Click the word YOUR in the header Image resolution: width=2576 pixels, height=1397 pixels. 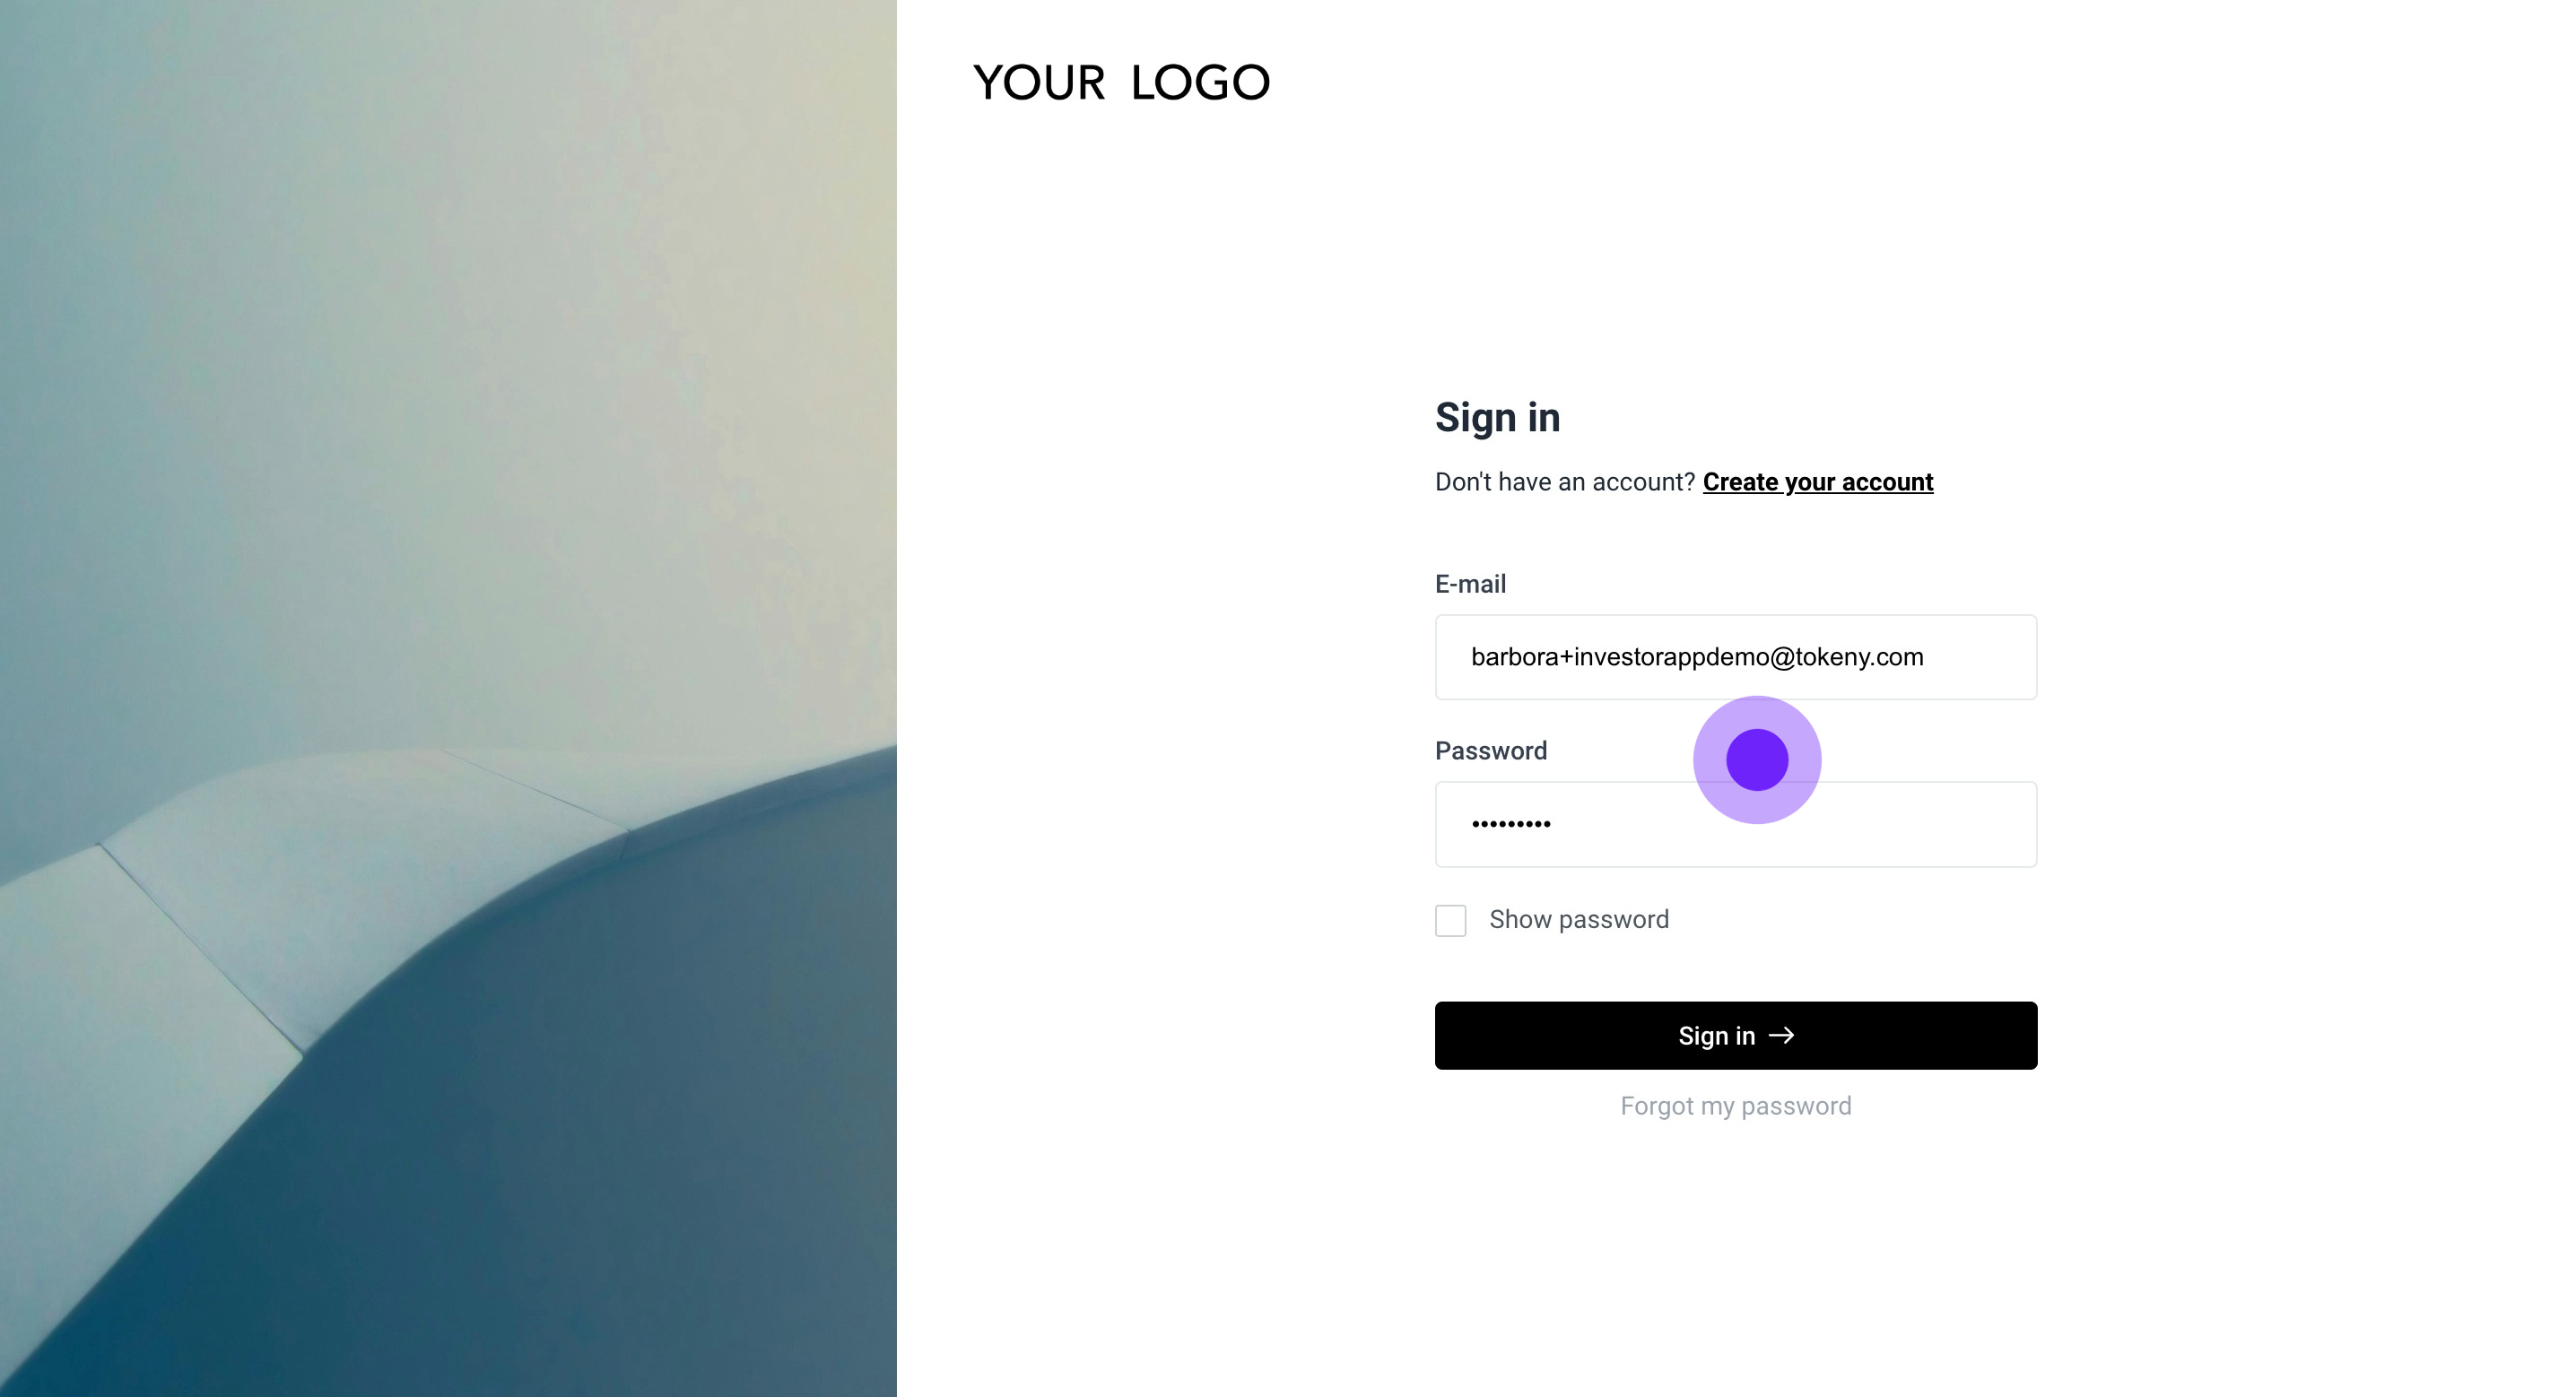(x=1039, y=83)
